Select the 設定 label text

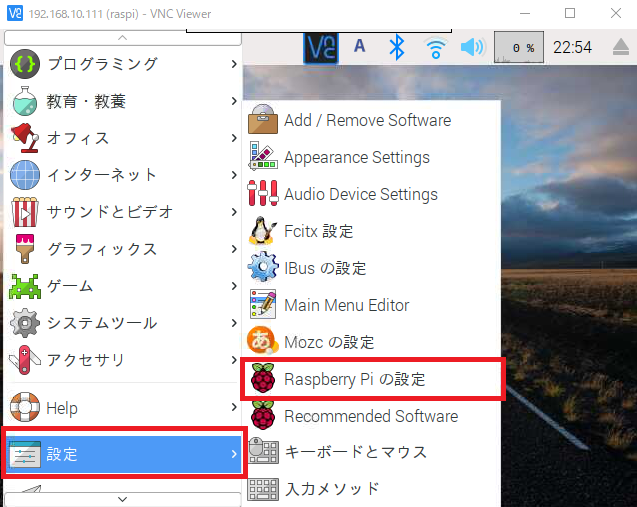pyautogui.click(x=62, y=454)
